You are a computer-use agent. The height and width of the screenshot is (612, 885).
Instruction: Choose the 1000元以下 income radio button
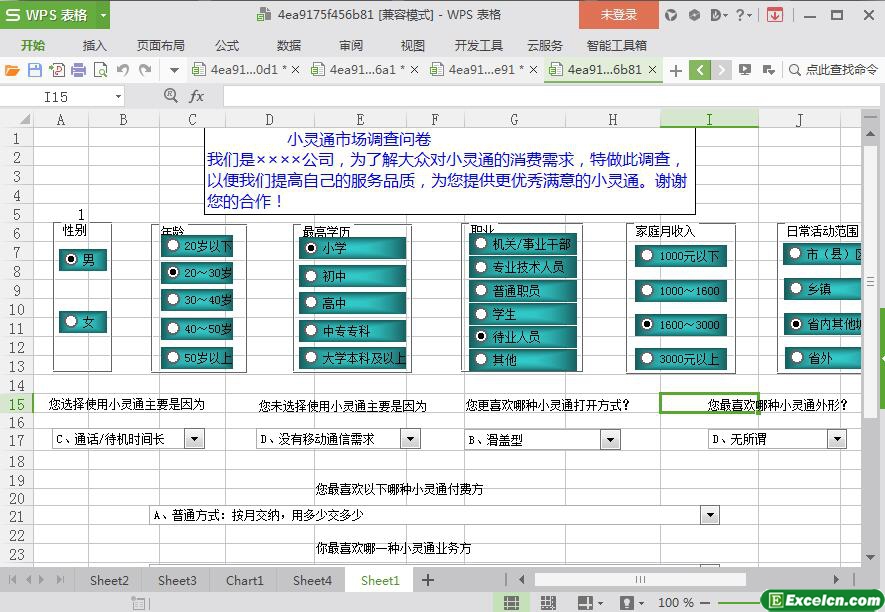coord(647,256)
